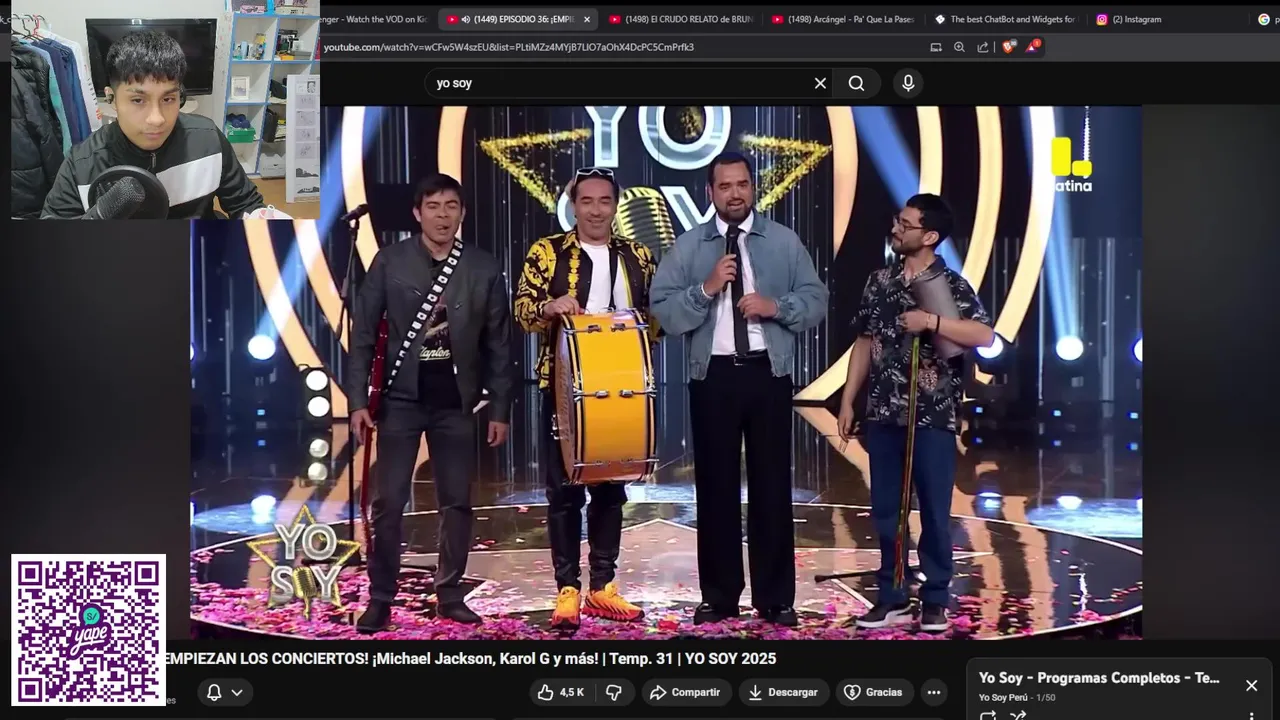Open the Google tab at far right
1280x720 pixels.
pyautogui.click(x=1266, y=19)
